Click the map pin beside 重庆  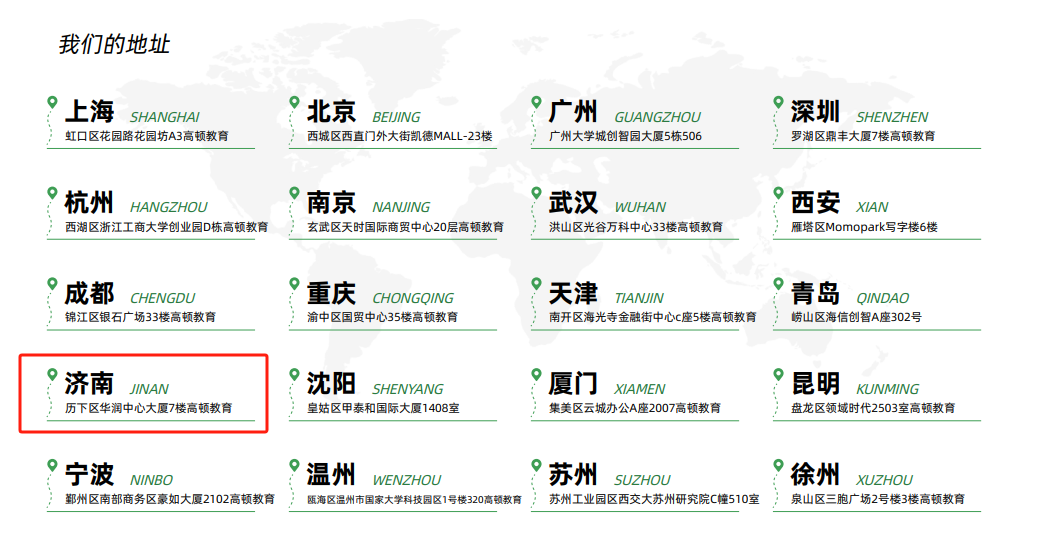(x=294, y=283)
